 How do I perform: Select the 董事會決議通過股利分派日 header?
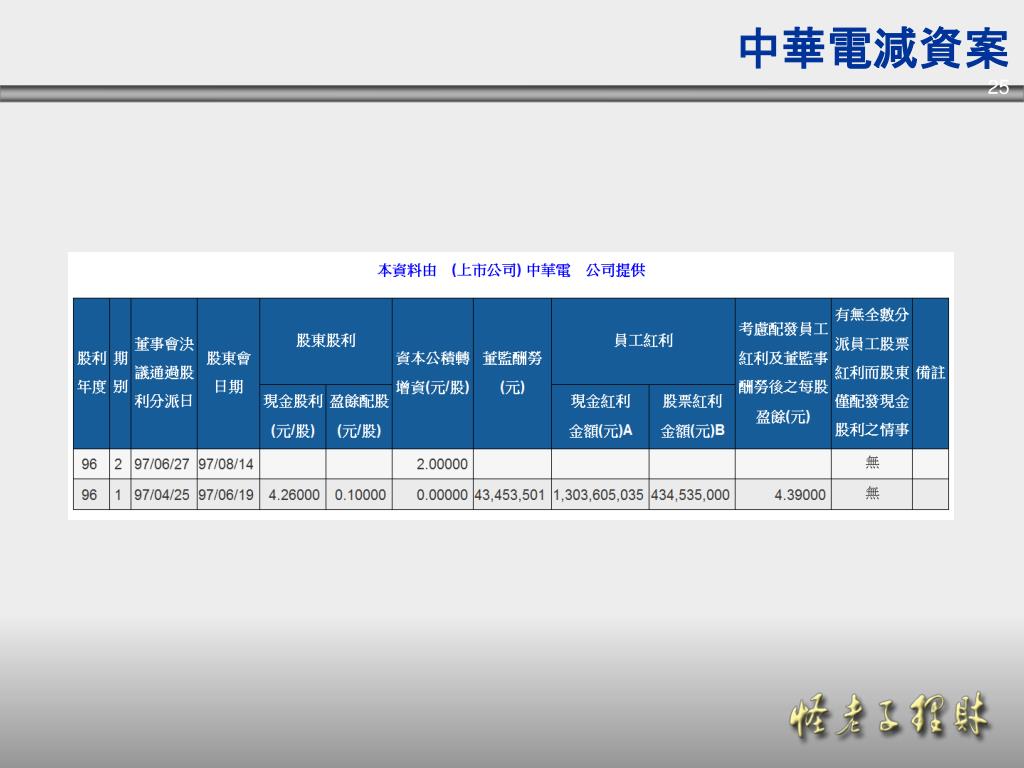click(164, 373)
